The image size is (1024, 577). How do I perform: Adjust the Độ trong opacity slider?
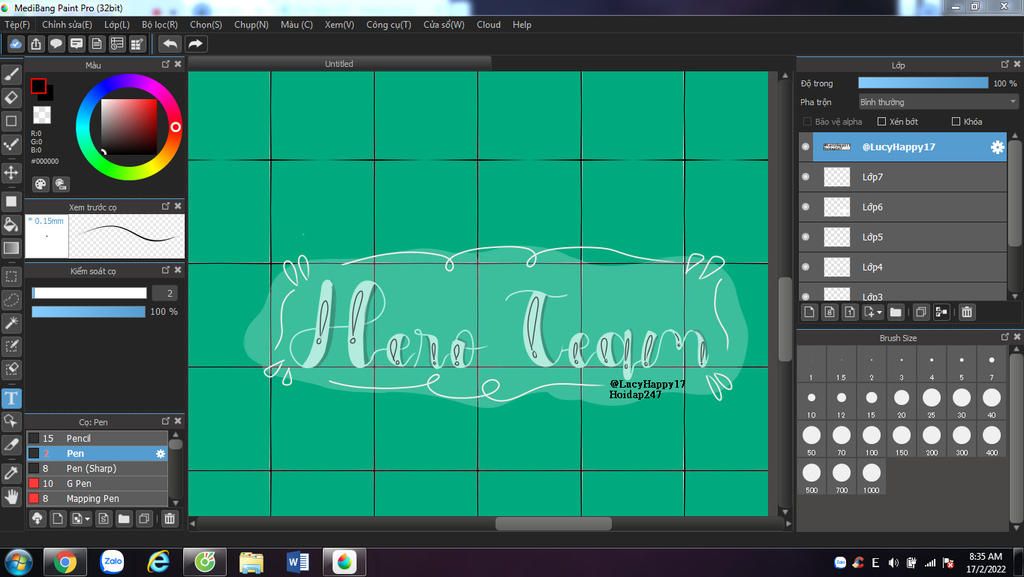(923, 83)
